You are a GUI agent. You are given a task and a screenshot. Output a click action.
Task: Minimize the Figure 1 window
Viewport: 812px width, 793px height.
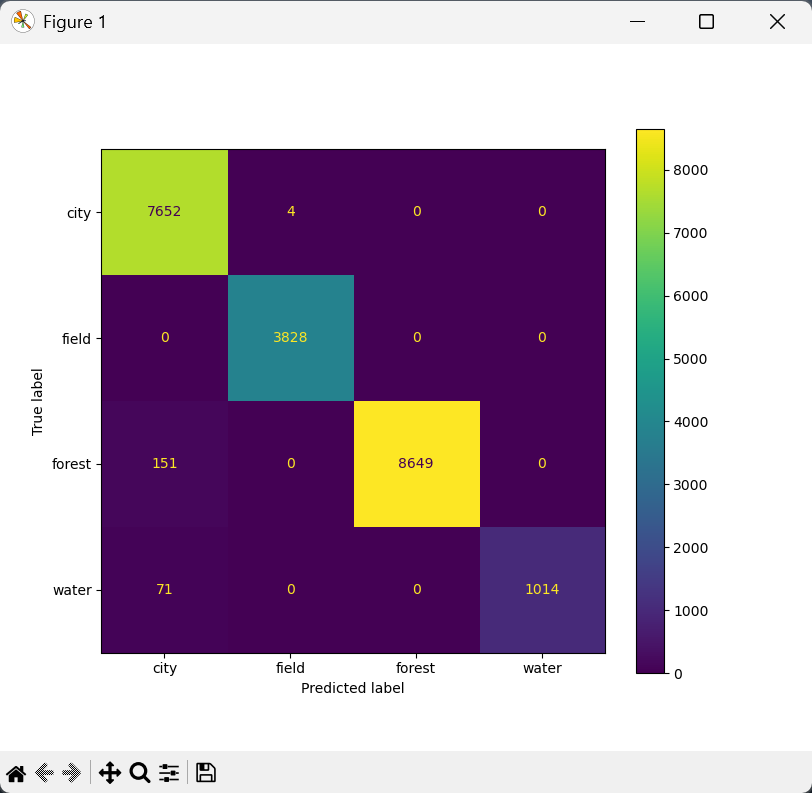pyautogui.click(x=635, y=21)
